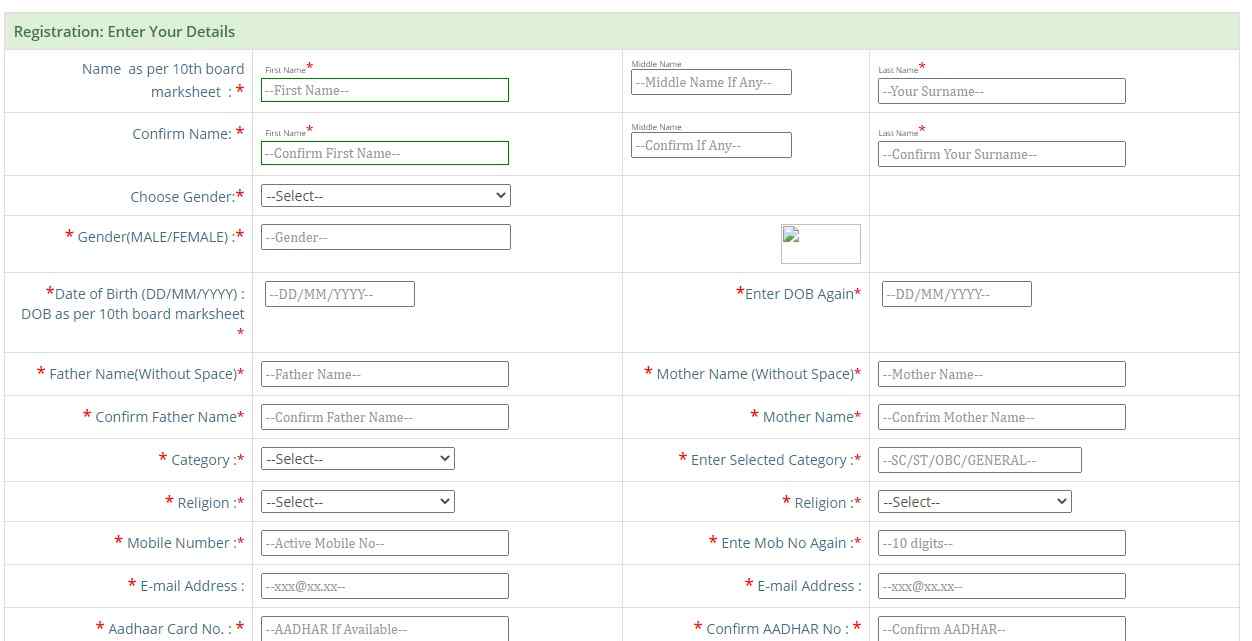Open the left Religion dropdown
This screenshot has width=1252, height=641.
[357, 502]
